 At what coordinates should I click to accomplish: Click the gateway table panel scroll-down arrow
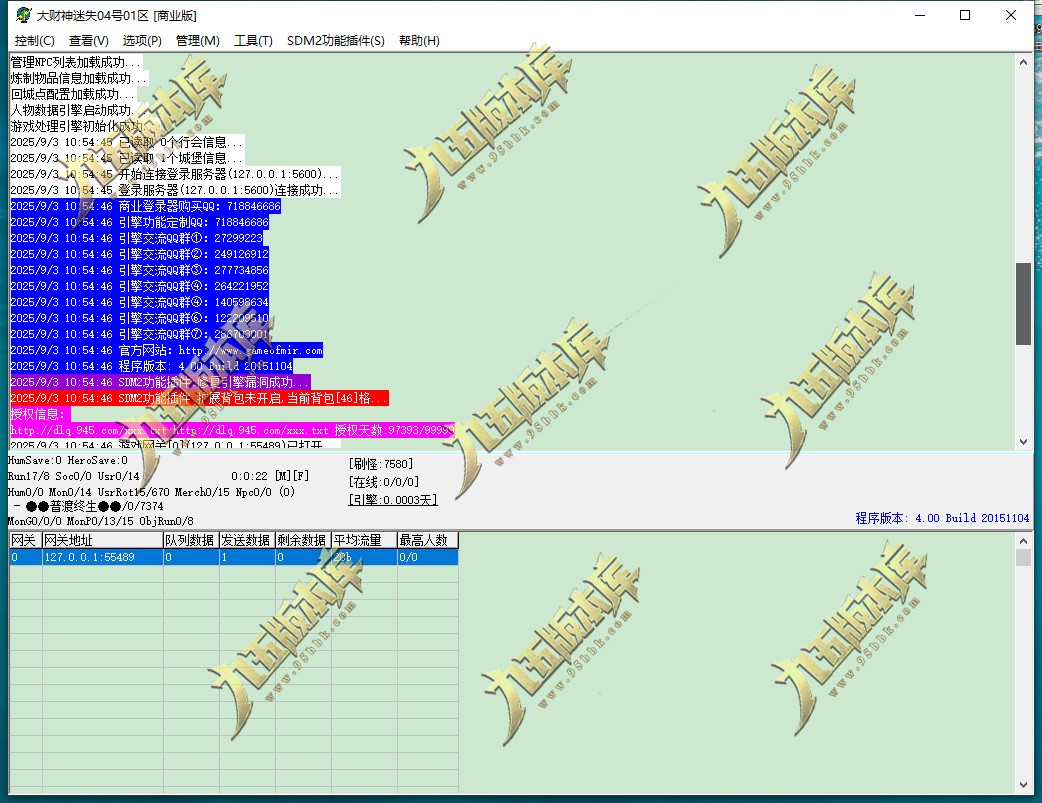(1023, 785)
